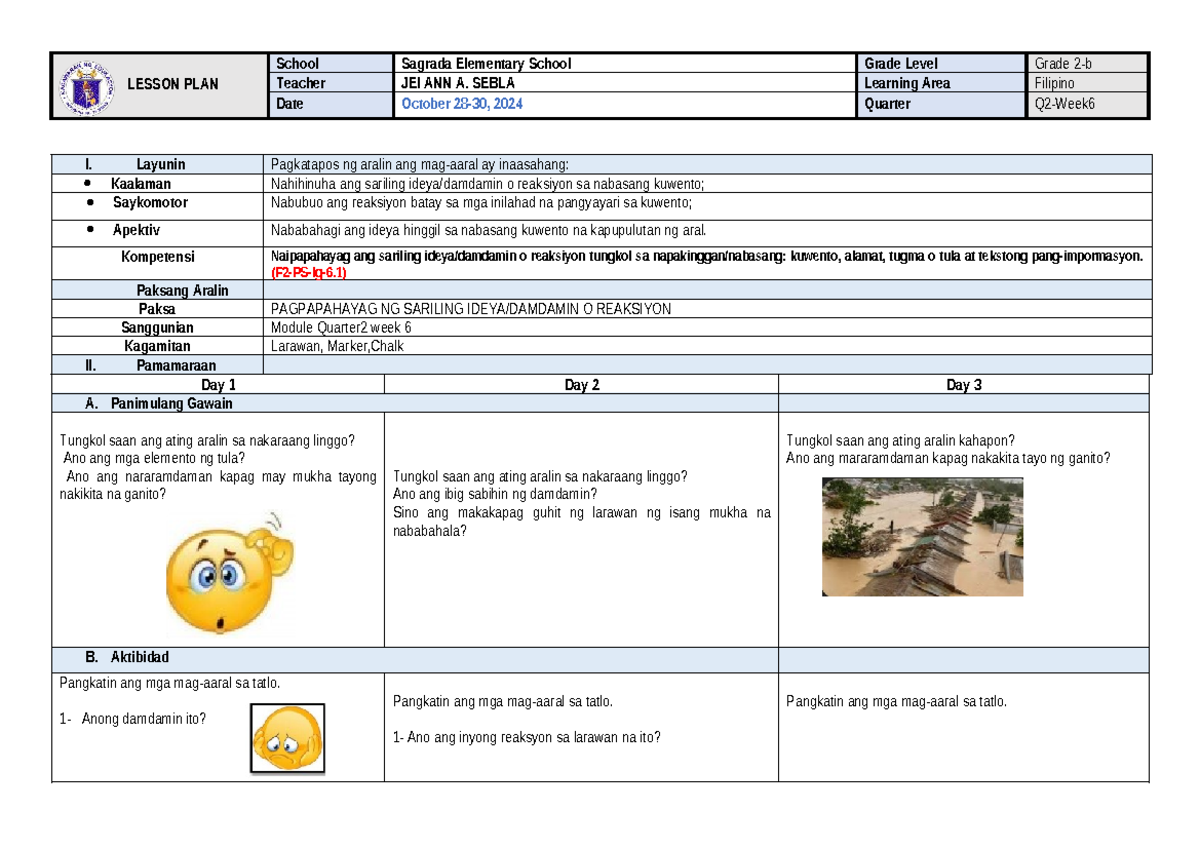This screenshot has width=1200, height=849.
Task: Click the red code '(F2-PS-Iq-6.1)'
Action: (308, 272)
